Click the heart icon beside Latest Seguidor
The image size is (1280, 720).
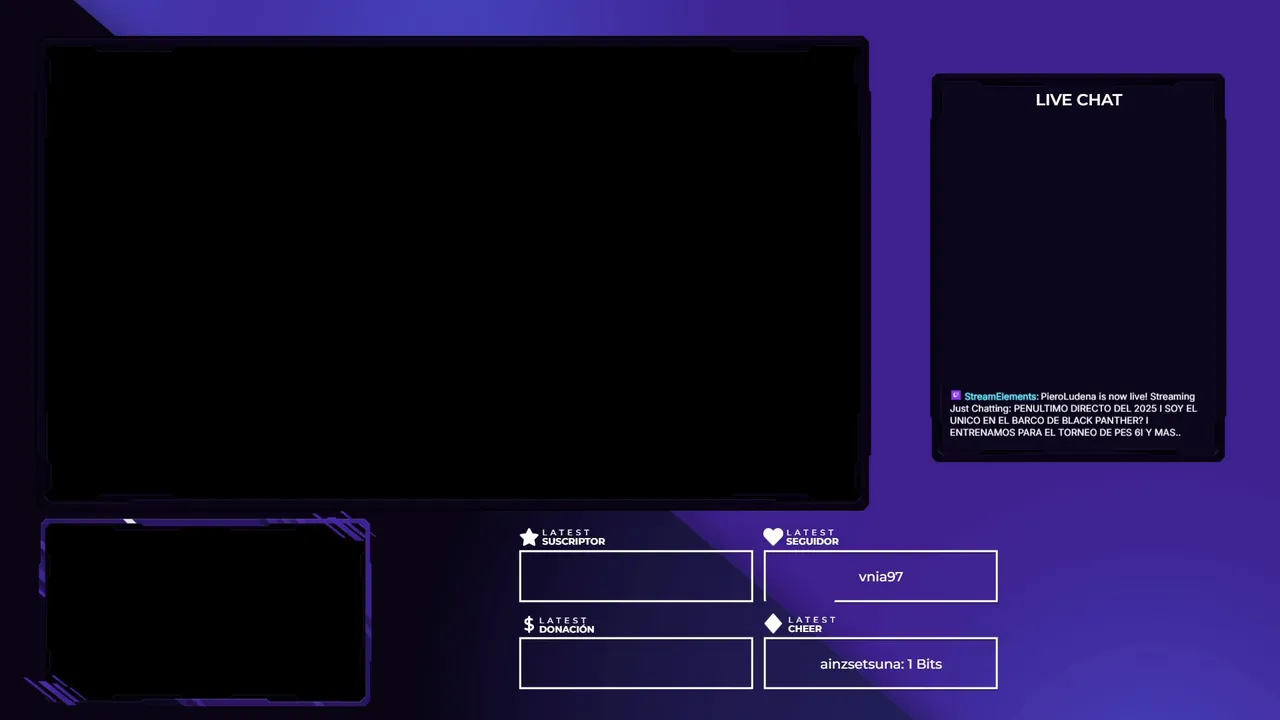(x=773, y=537)
